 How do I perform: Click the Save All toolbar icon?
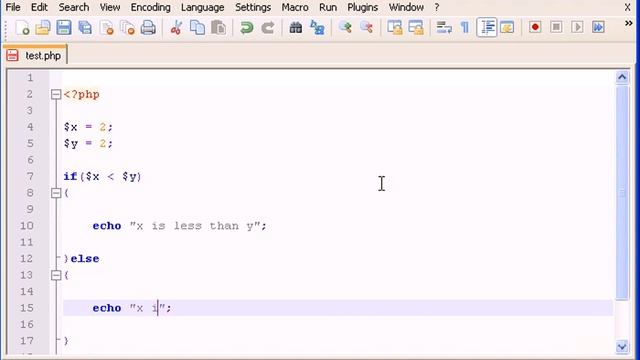[85, 28]
